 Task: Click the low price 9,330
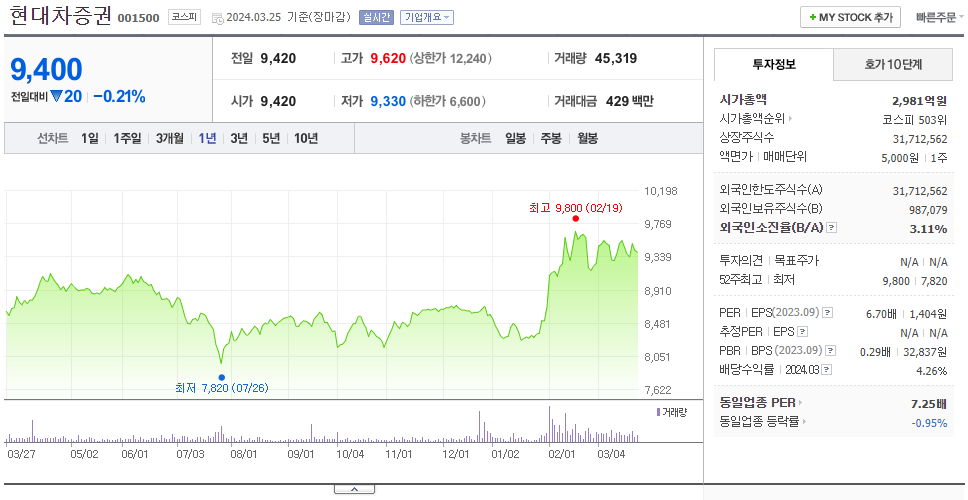[x=388, y=101]
